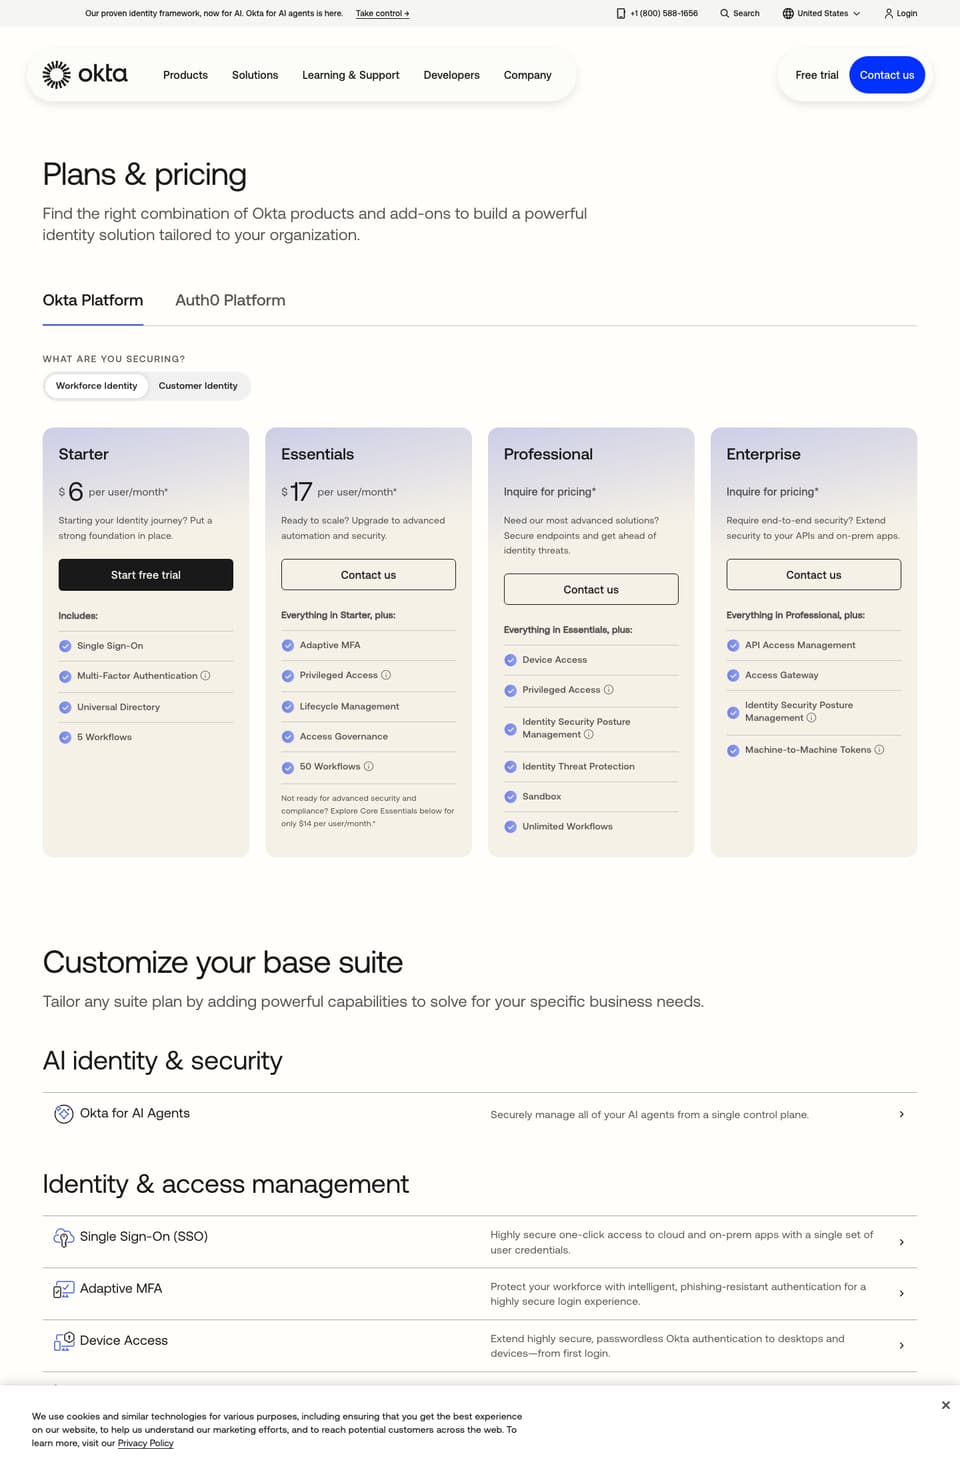Viewport: 960px width, 1467px height.
Task: Select the Workforce Identity toggle option
Action: tap(96, 386)
